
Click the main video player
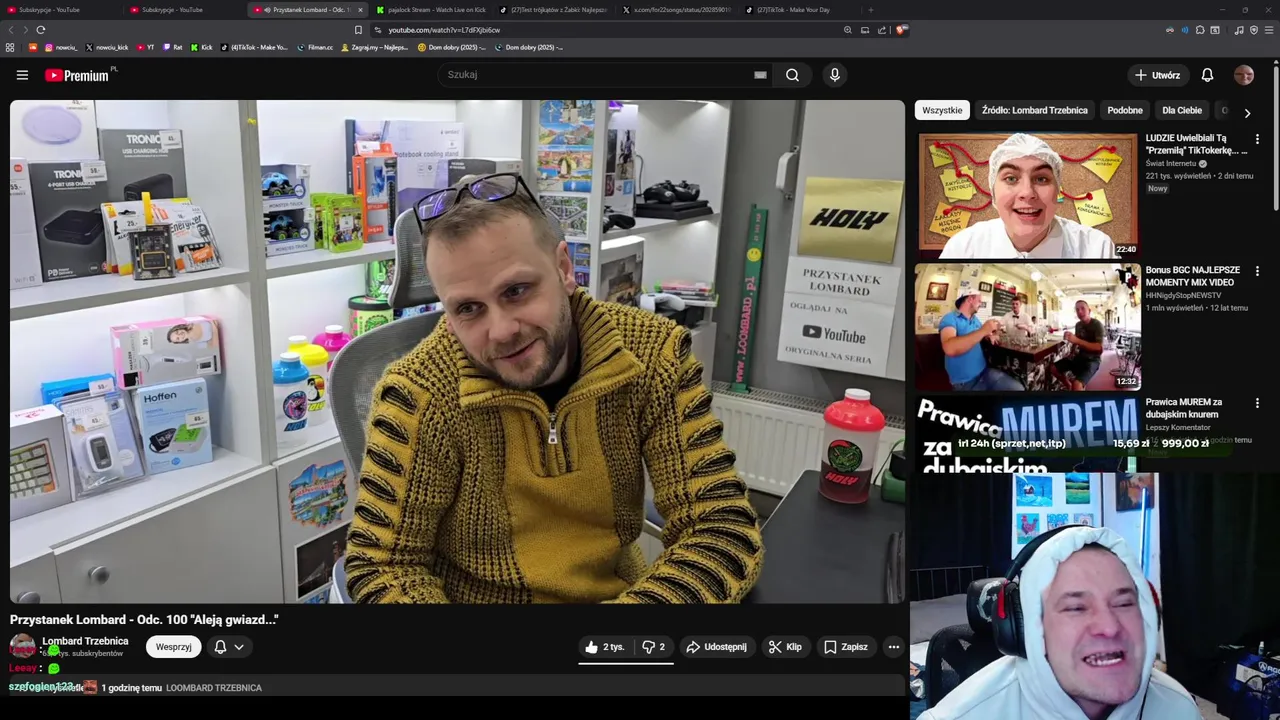click(457, 351)
